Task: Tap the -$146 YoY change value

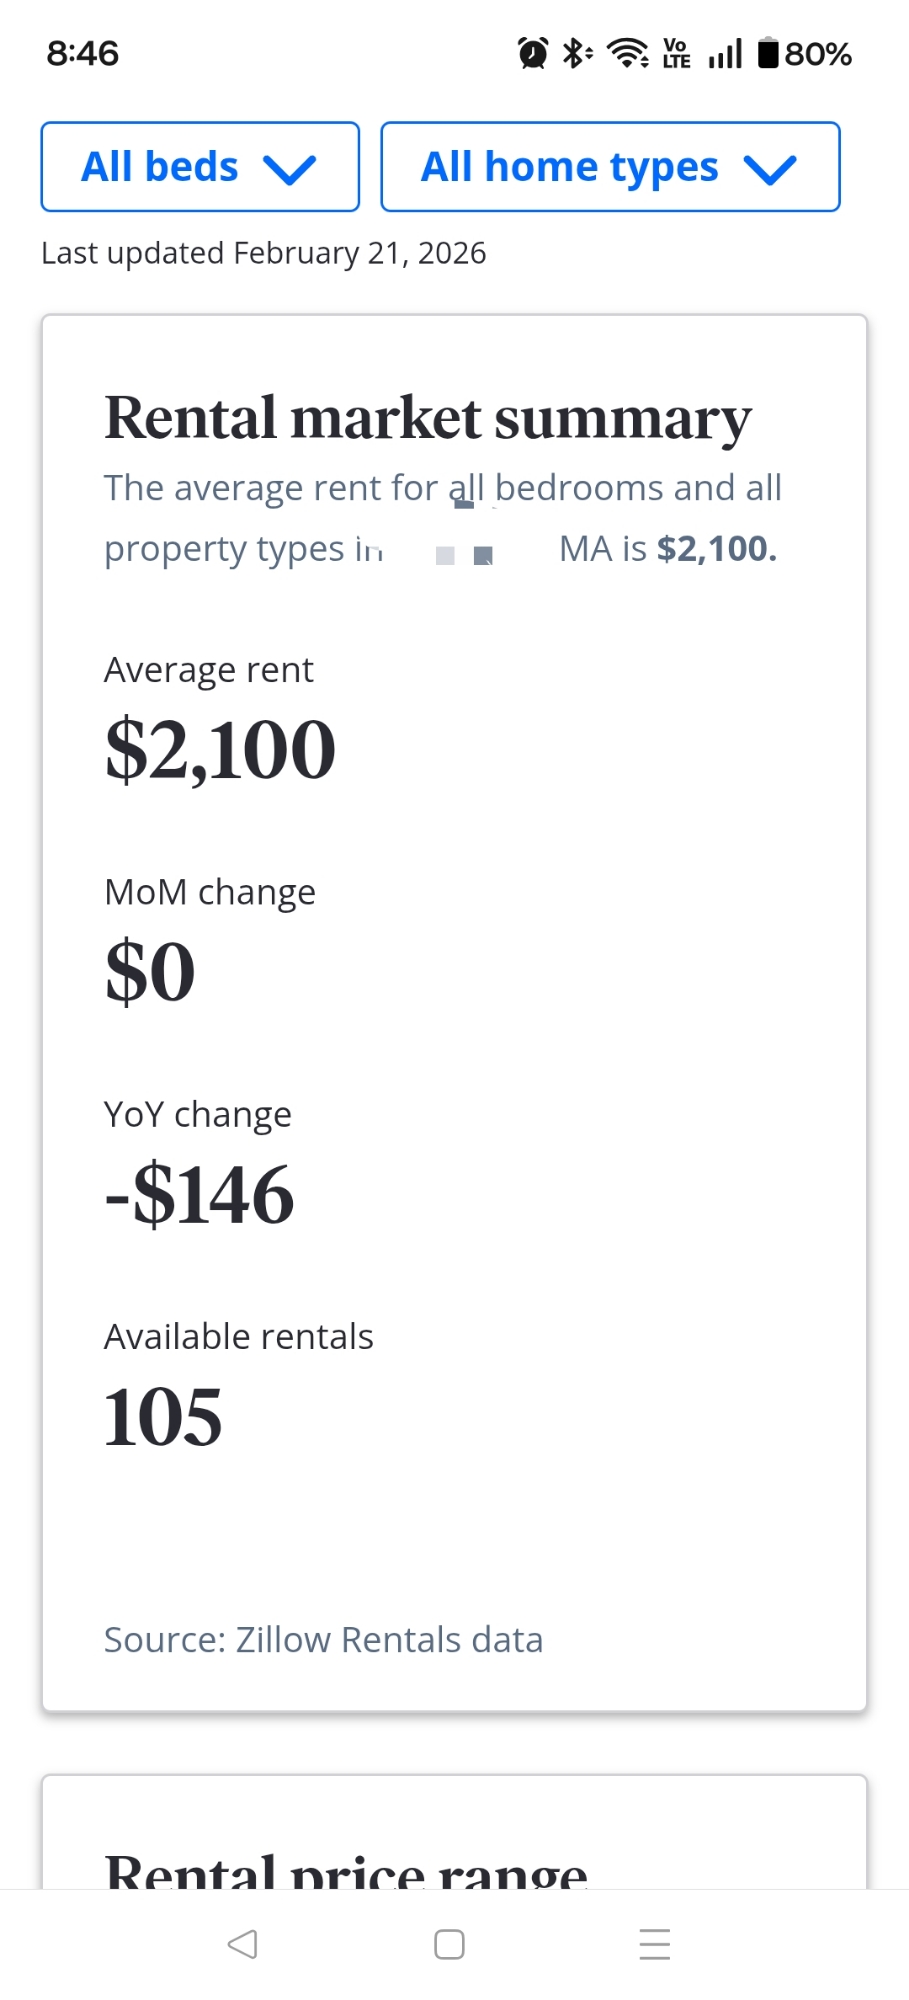Action: (200, 1194)
